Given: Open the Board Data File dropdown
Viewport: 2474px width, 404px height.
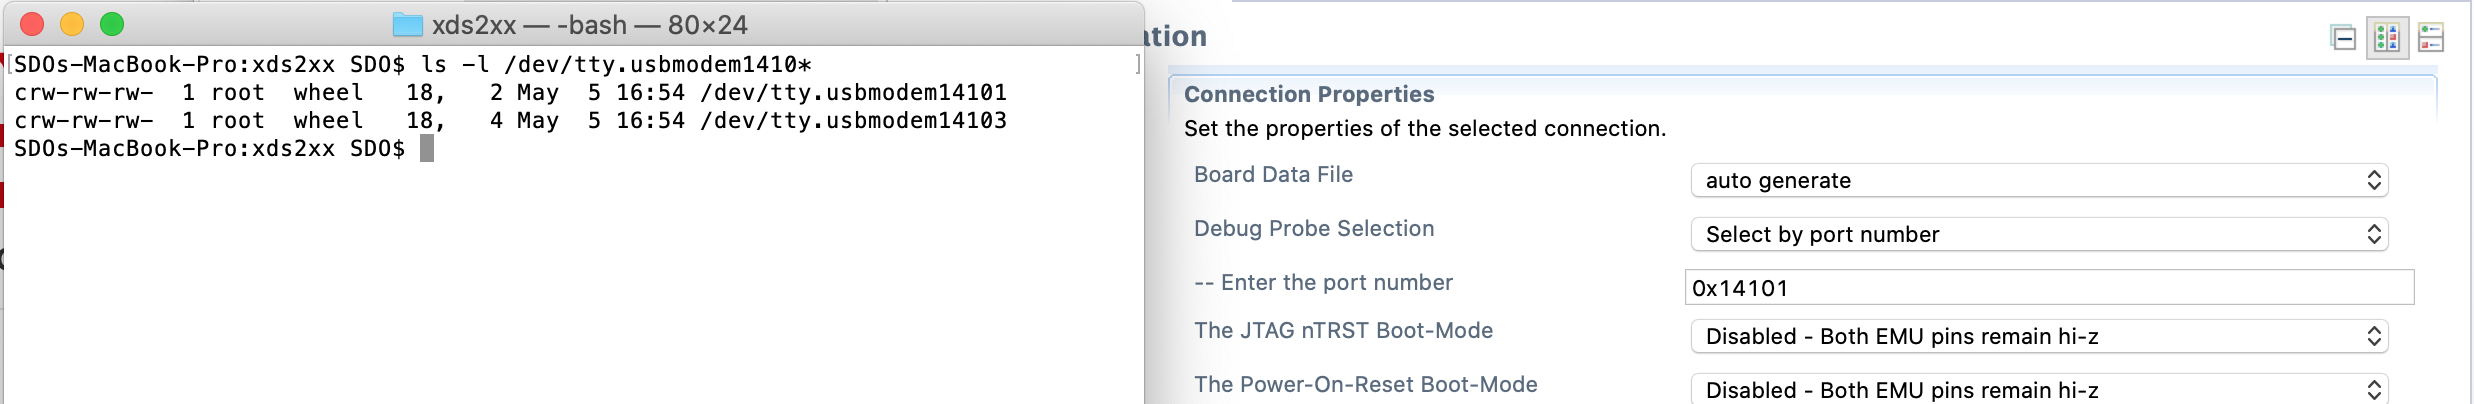Looking at the screenshot, I should [x=2039, y=180].
